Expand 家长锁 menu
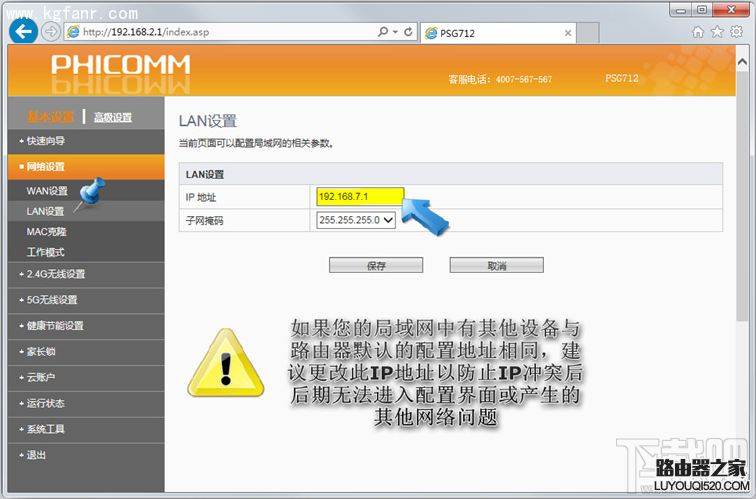The height and width of the screenshot is (499, 756). tap(86, 351)
